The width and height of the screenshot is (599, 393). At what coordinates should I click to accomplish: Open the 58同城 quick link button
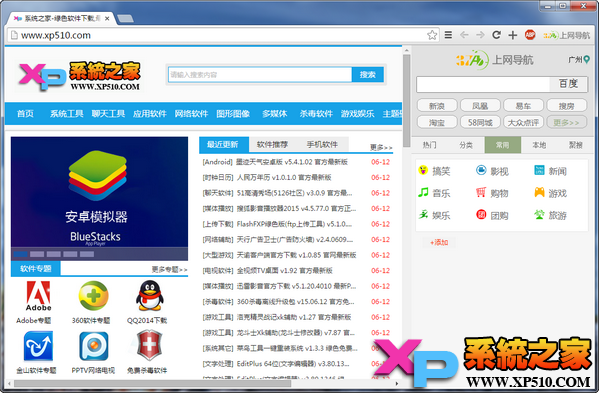coord(480,122)
